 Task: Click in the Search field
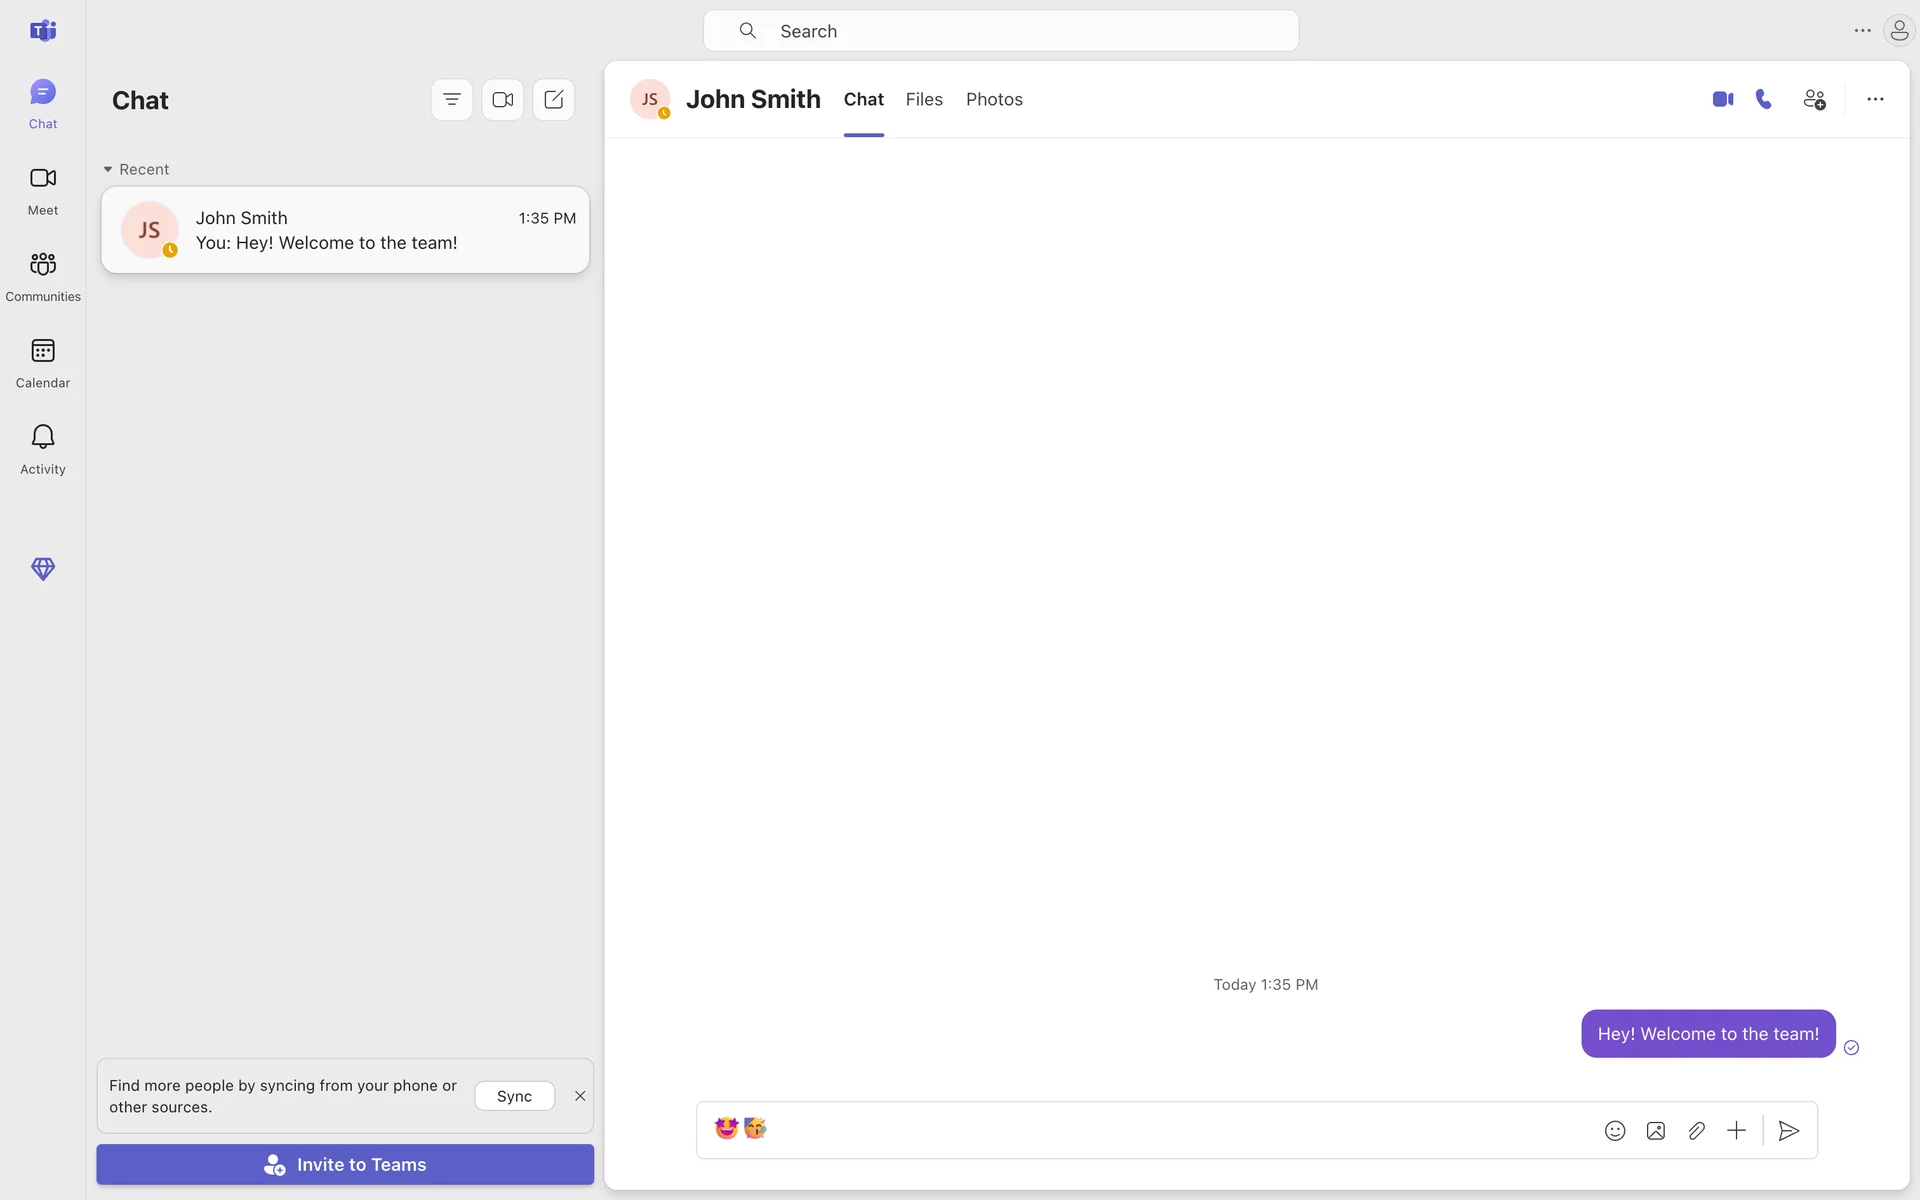(x=1000, y=31)
